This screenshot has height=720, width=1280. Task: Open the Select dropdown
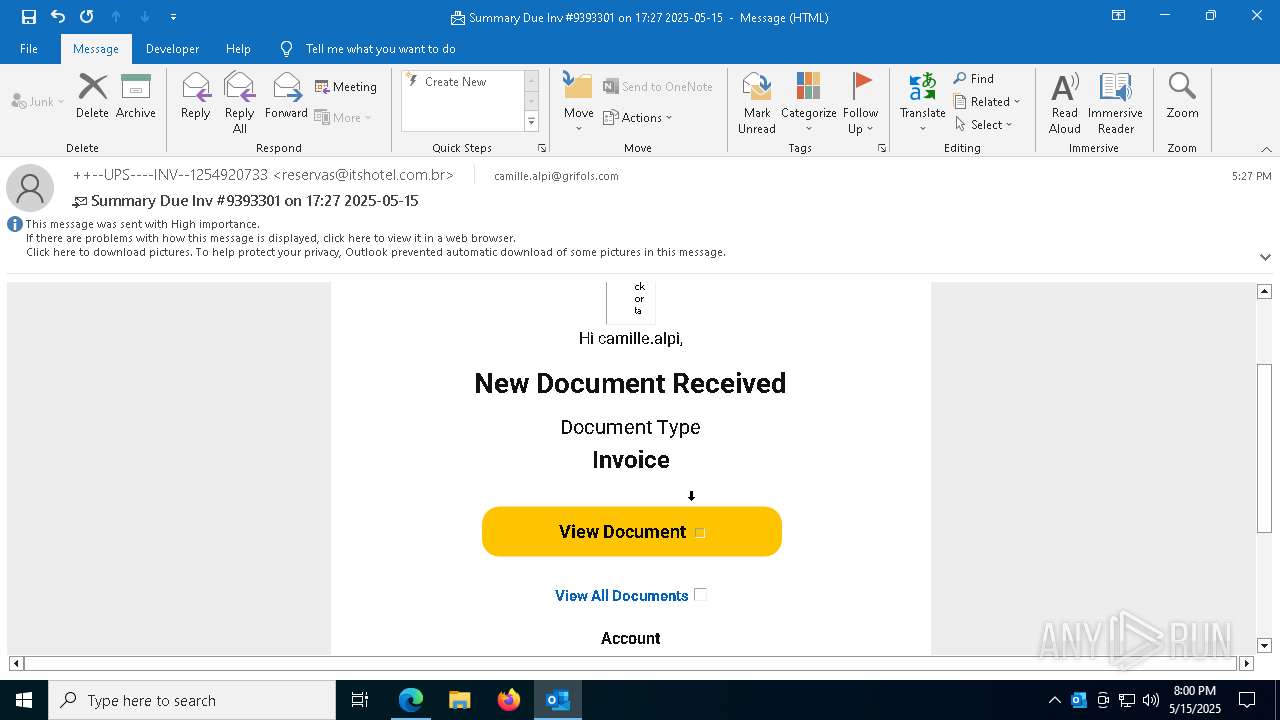[x=984, y=124]
